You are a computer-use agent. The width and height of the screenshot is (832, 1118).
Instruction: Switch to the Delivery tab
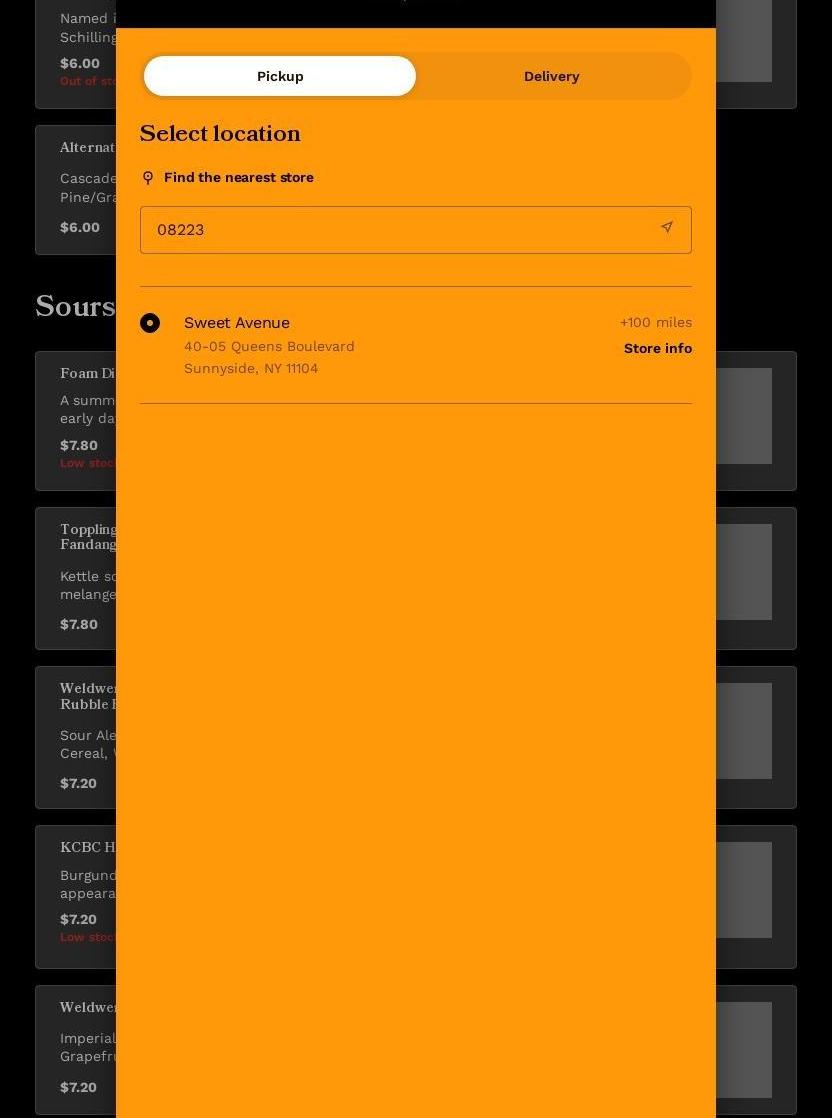[x=551, y=76]
